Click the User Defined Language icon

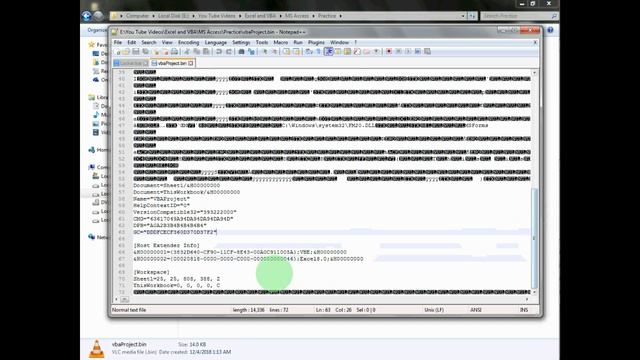click(x=338, y=51)
